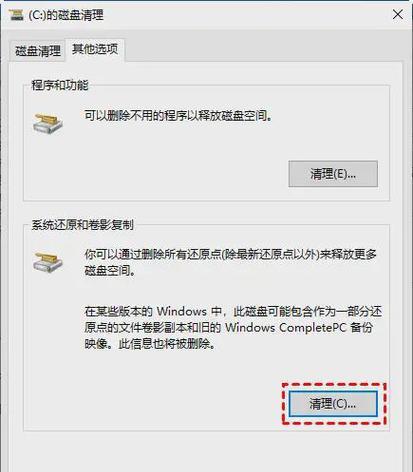This screenshot has width=413, height=472.
Task: Click the 系统还原和卷影复制 group label
Action: [82, 225]
